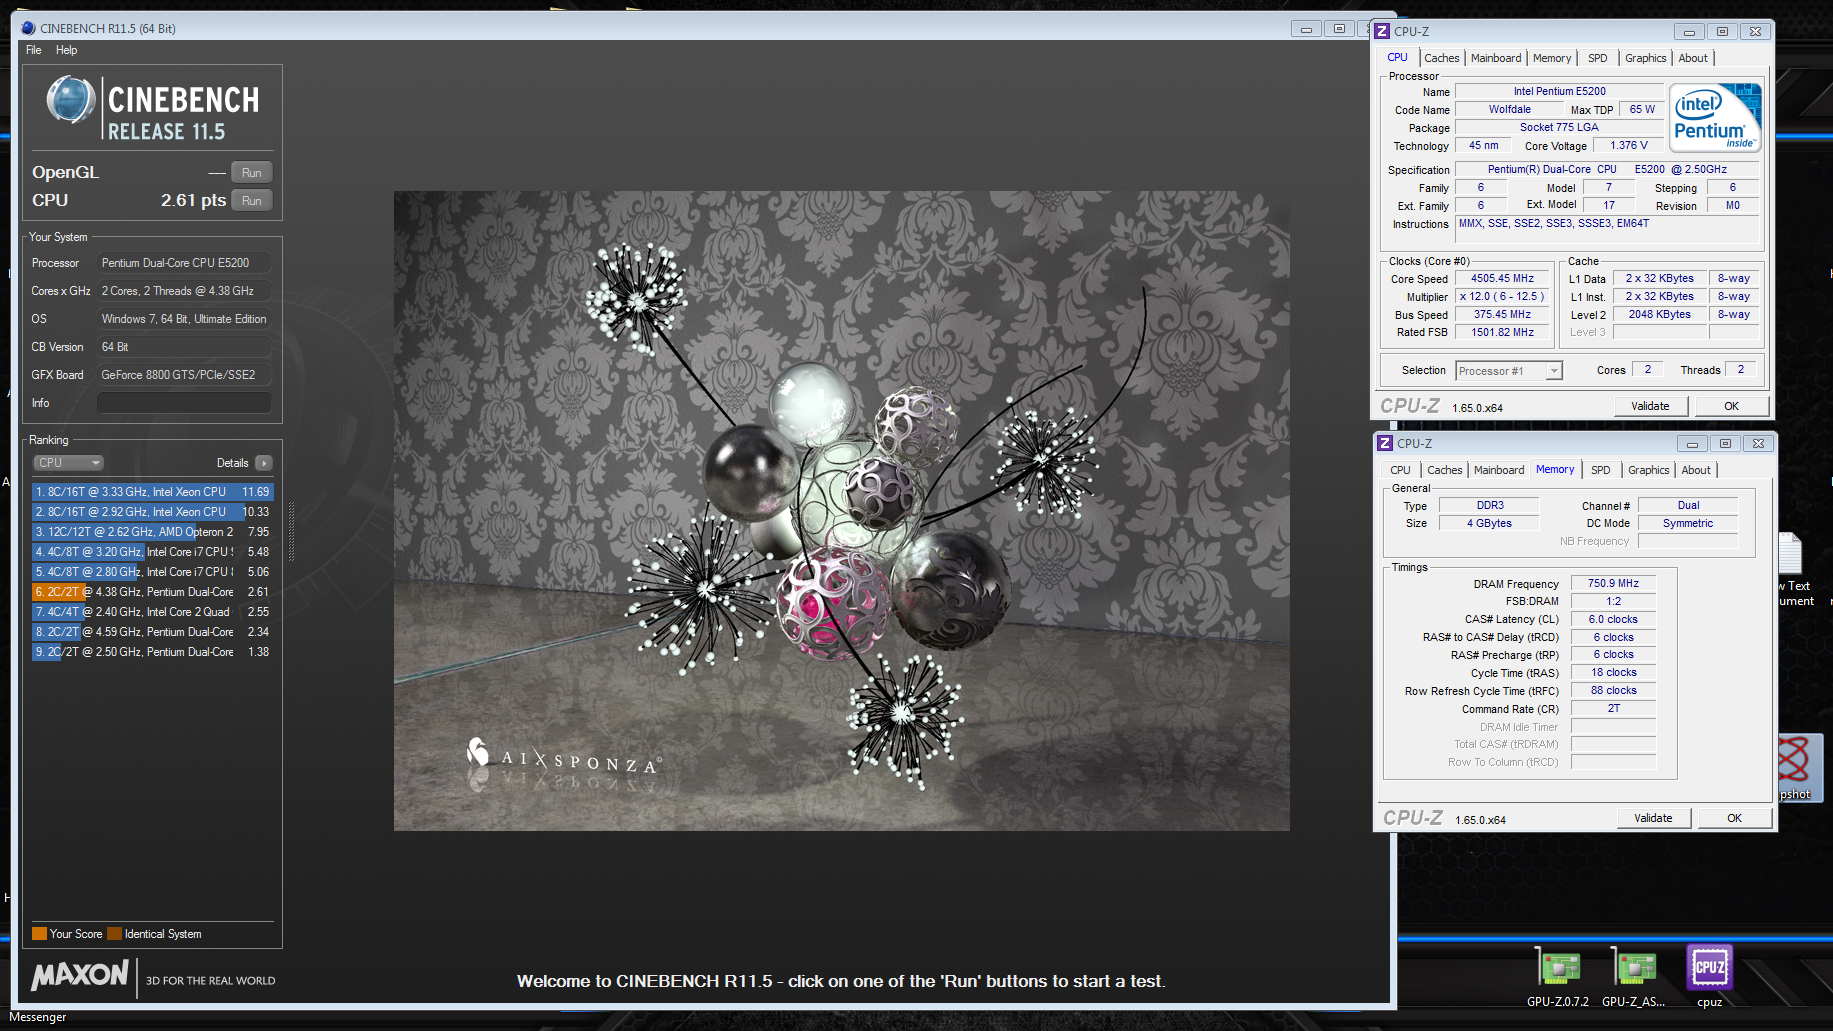The image size is (1833, 1031).
Task: Open Graphics tab in lower CPU-Z window
Action: click(1648, 470)
